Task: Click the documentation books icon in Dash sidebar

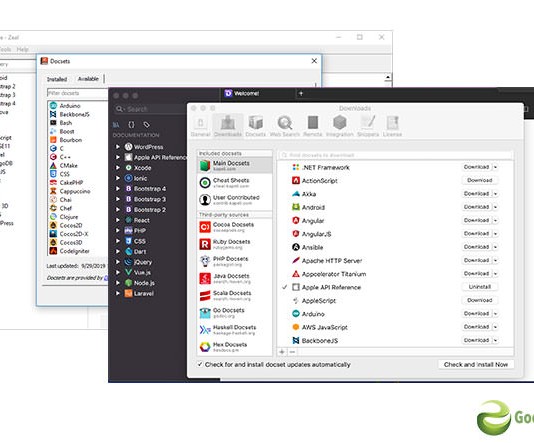Action: click(116, 125)
